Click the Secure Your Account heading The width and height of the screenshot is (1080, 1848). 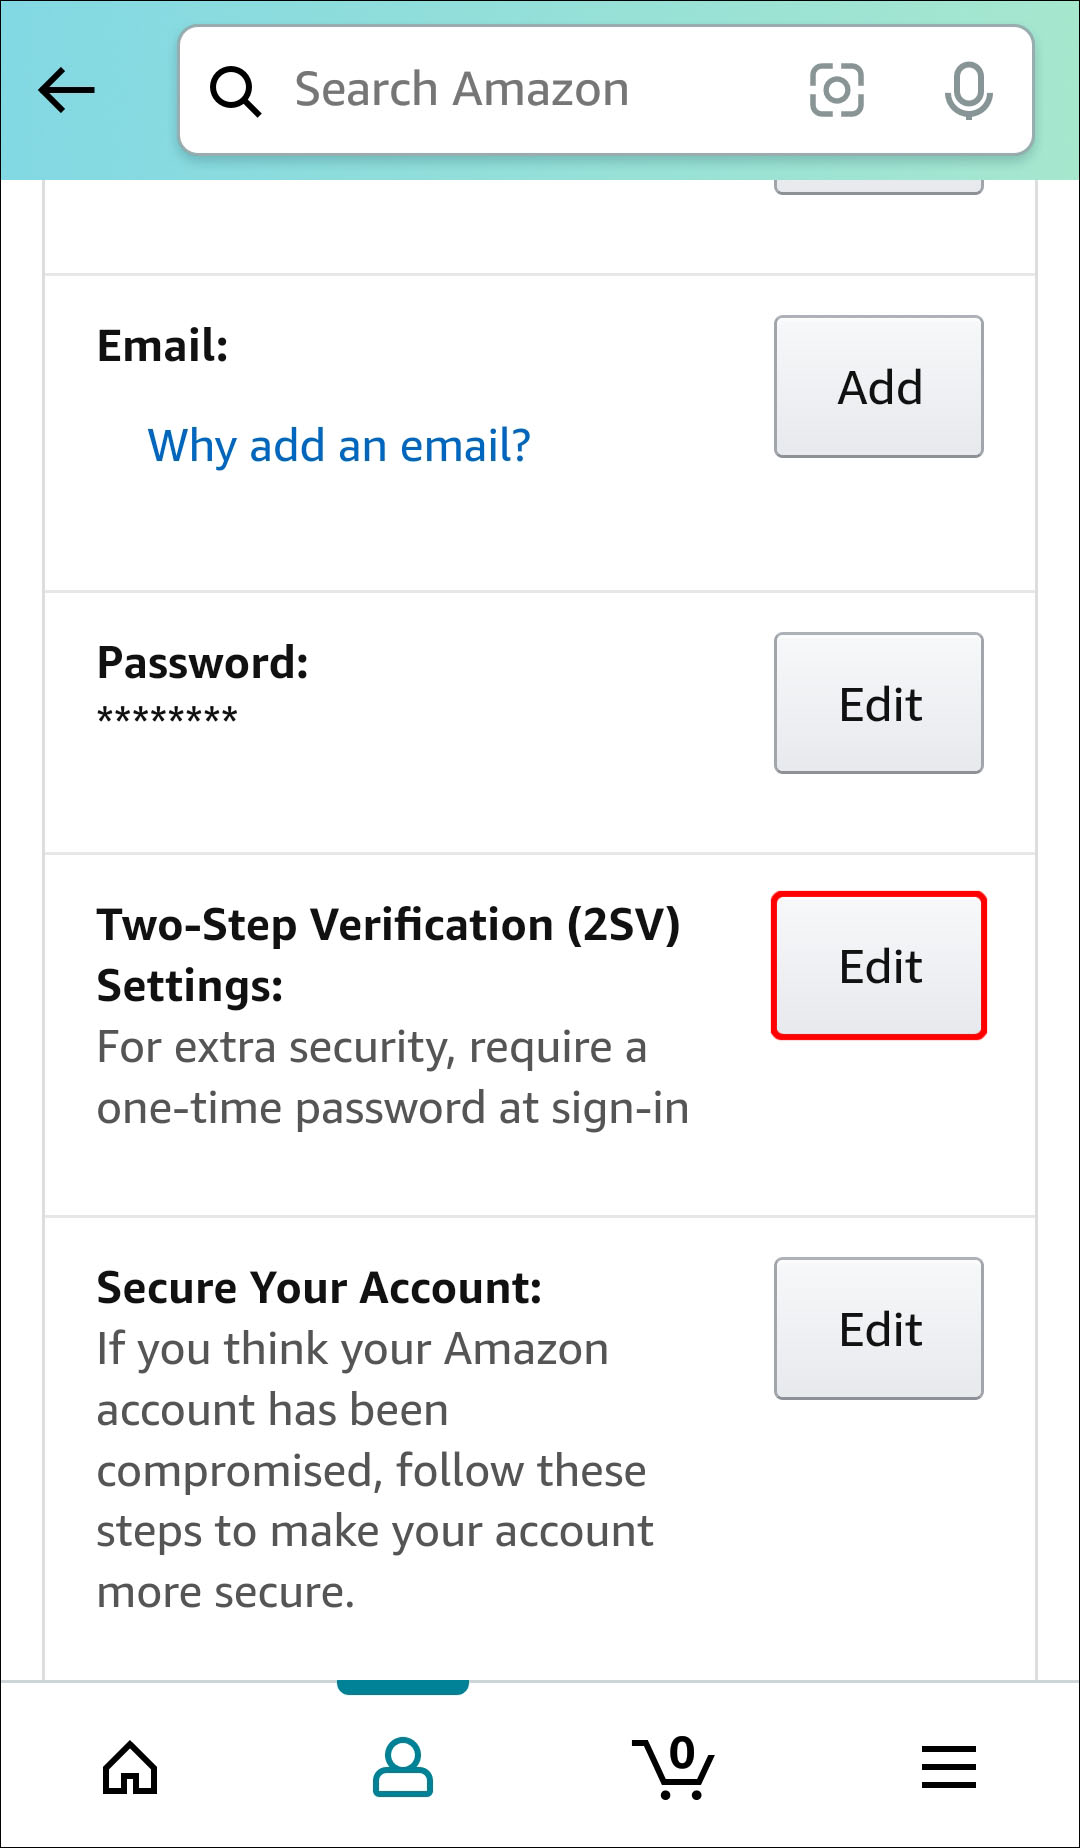tap(319, 1288)
